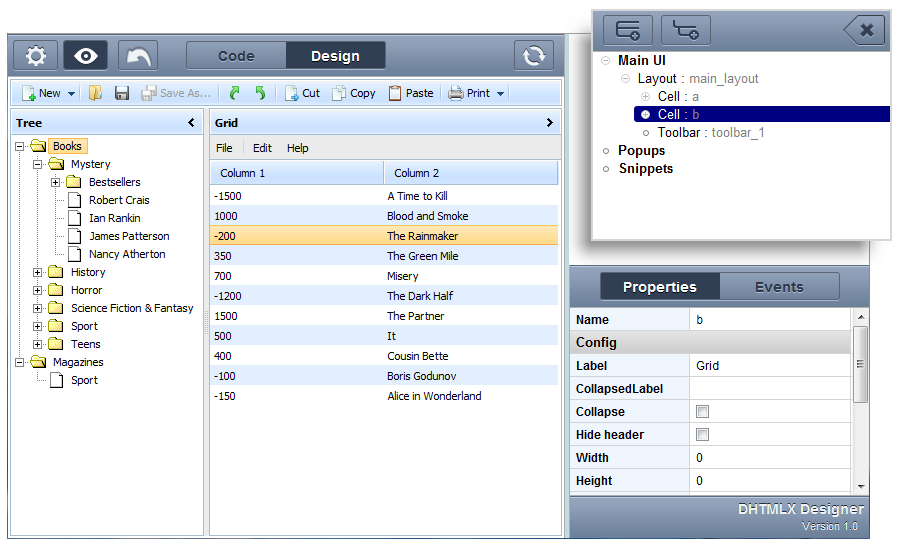Image resolution: width=899 pixels, height=539 pixels.
Task: Click the Save As toolbar button
Action: tap(177, 93)
